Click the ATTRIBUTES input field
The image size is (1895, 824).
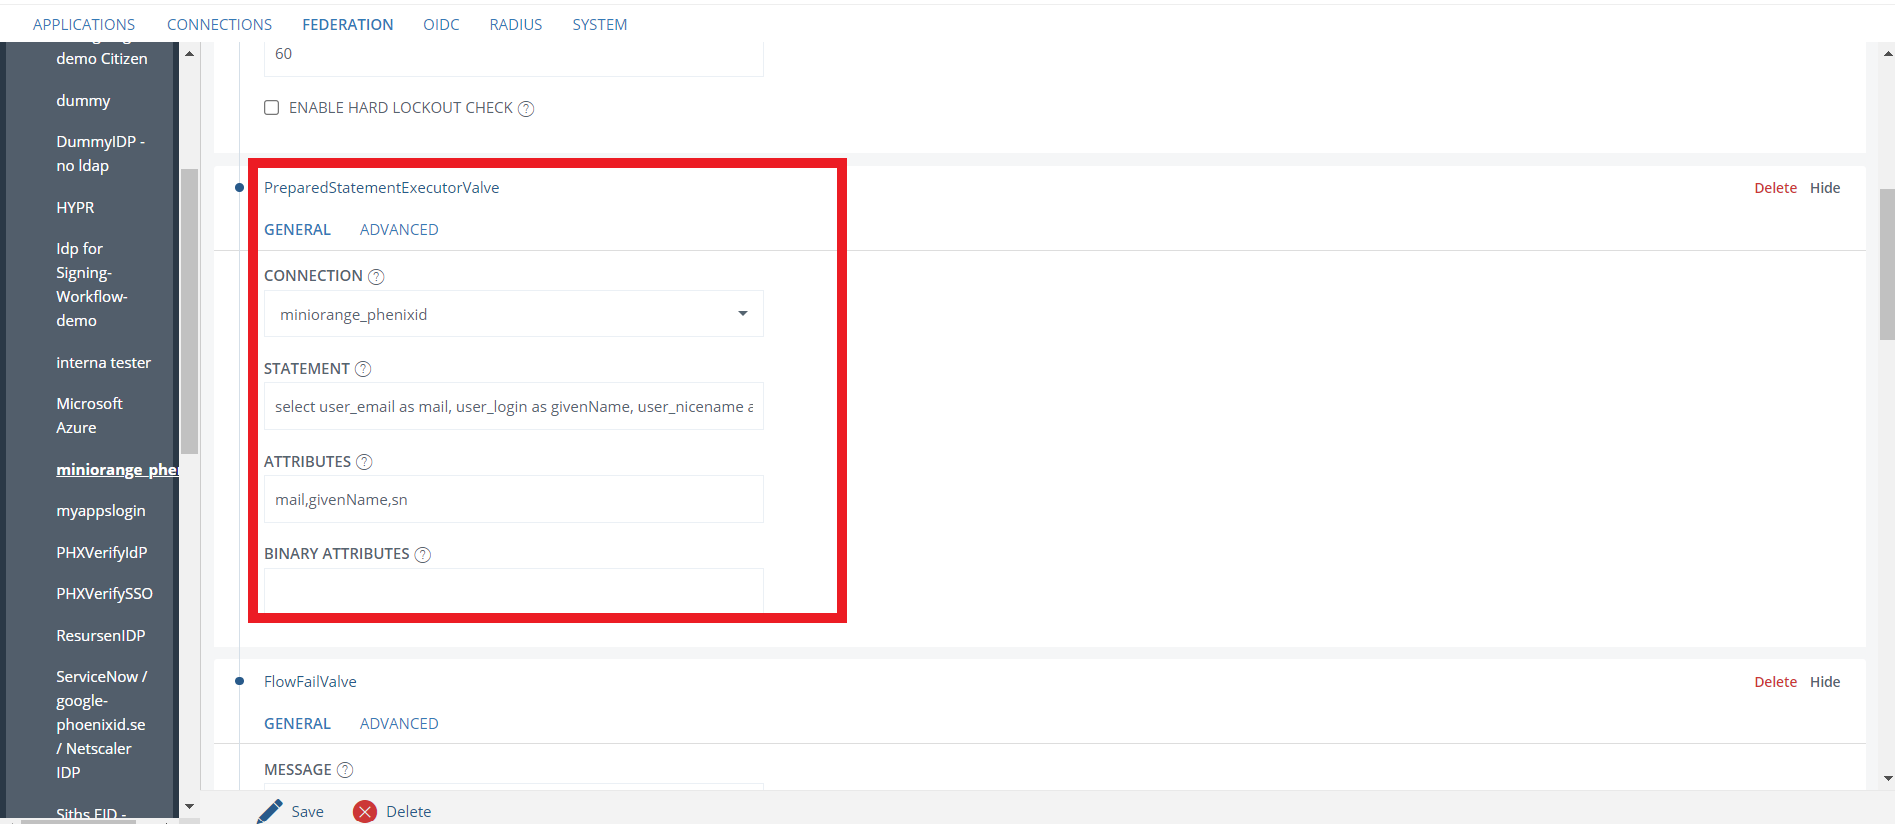[513, 500]
